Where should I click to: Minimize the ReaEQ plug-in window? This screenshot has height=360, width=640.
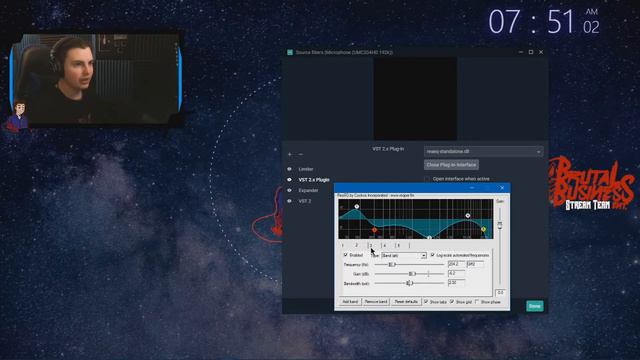pyautogui.click(x=472, y=188)
